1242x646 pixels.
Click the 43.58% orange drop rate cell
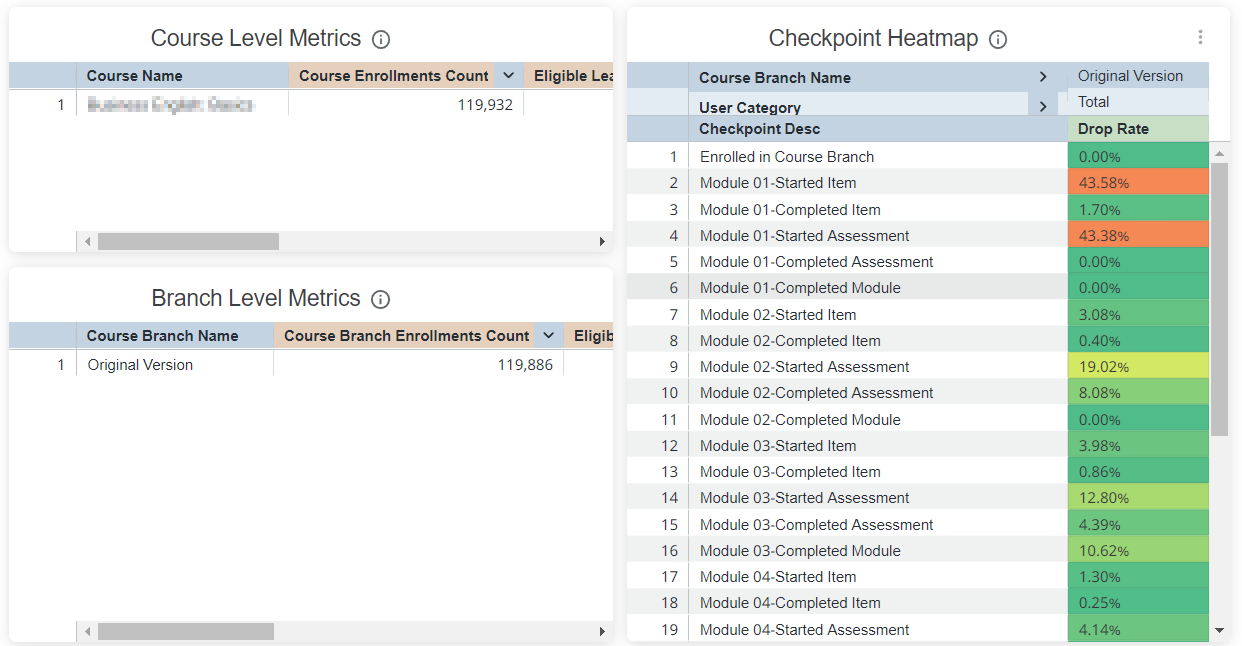1138,182
